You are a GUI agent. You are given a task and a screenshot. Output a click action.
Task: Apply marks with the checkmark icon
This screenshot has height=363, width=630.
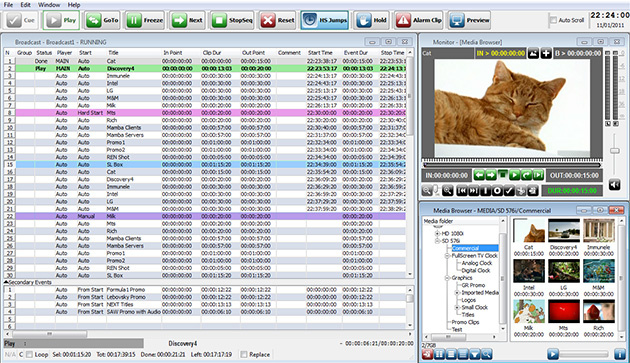(509, 191)
